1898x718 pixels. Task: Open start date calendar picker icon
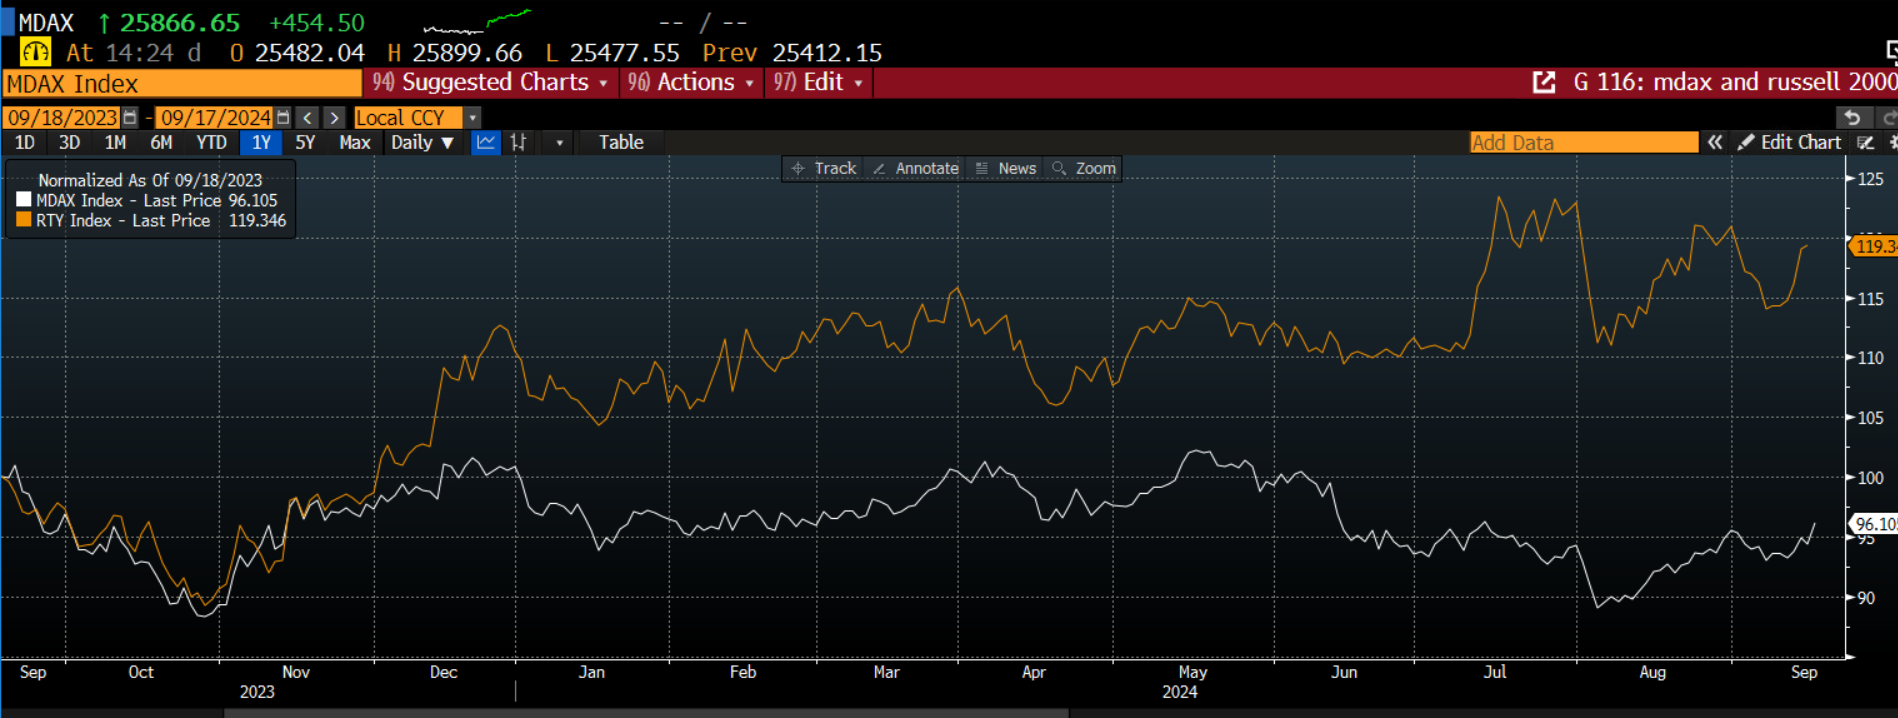tap(129, 118)
